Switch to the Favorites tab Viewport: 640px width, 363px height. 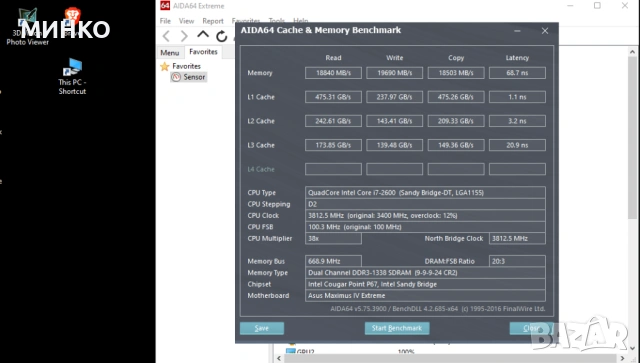pyautogui.click(x=203, y=52)
